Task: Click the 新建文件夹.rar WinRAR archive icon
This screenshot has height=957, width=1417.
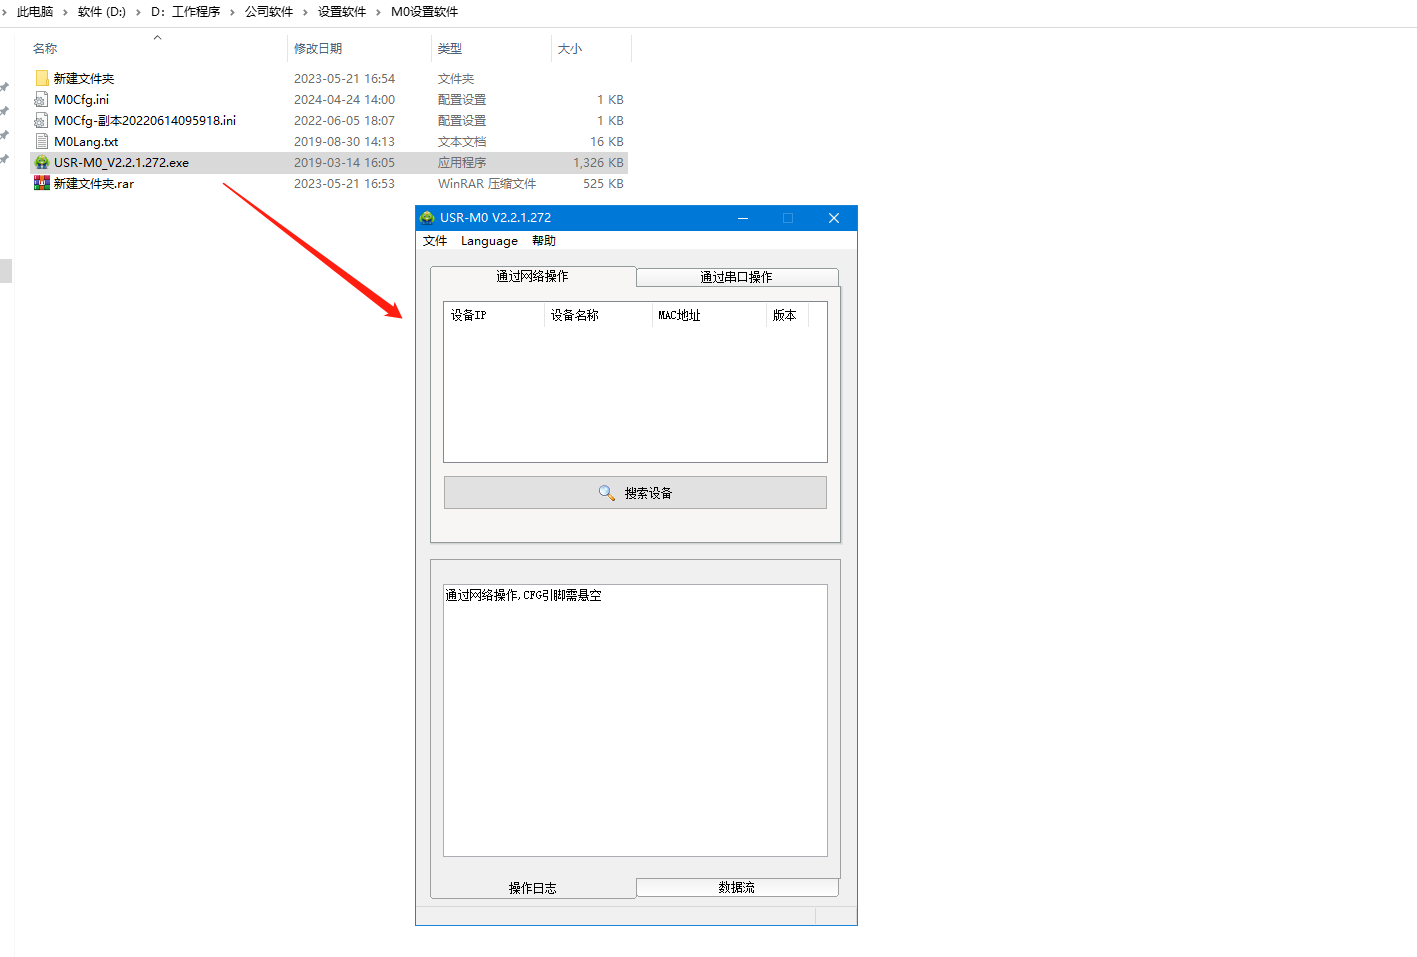Action: click(42, 183)
